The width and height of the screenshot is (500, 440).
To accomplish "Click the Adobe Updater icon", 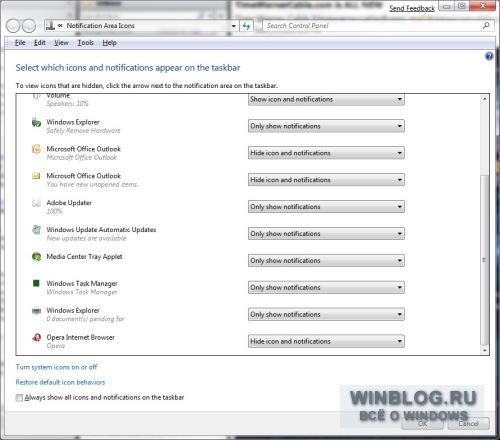I will click(x=36, y=203).
